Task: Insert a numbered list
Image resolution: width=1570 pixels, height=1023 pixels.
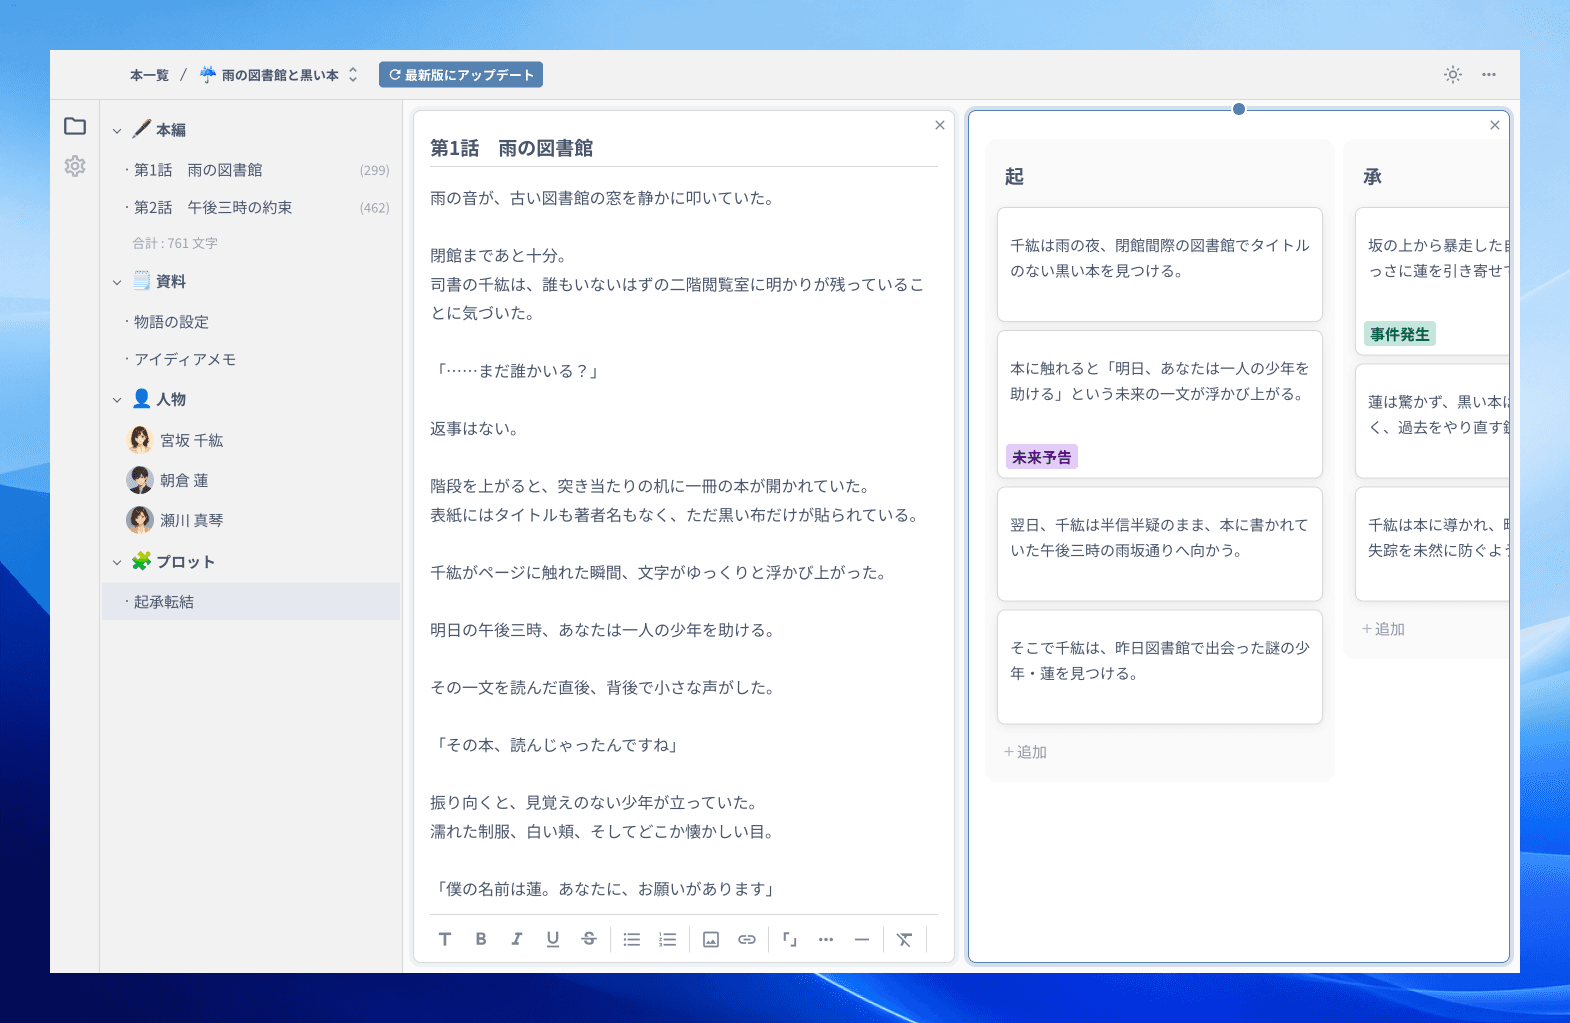Action: tap(668, 939)
